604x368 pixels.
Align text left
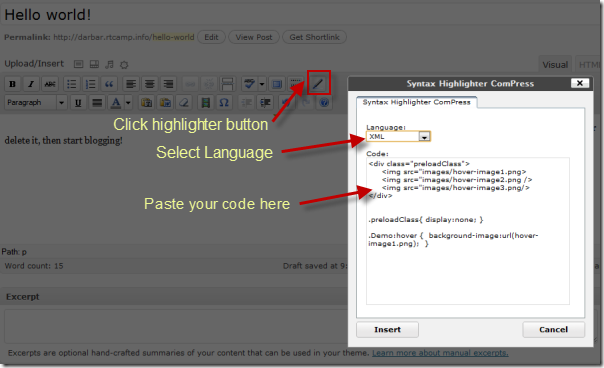coord(131,84)
